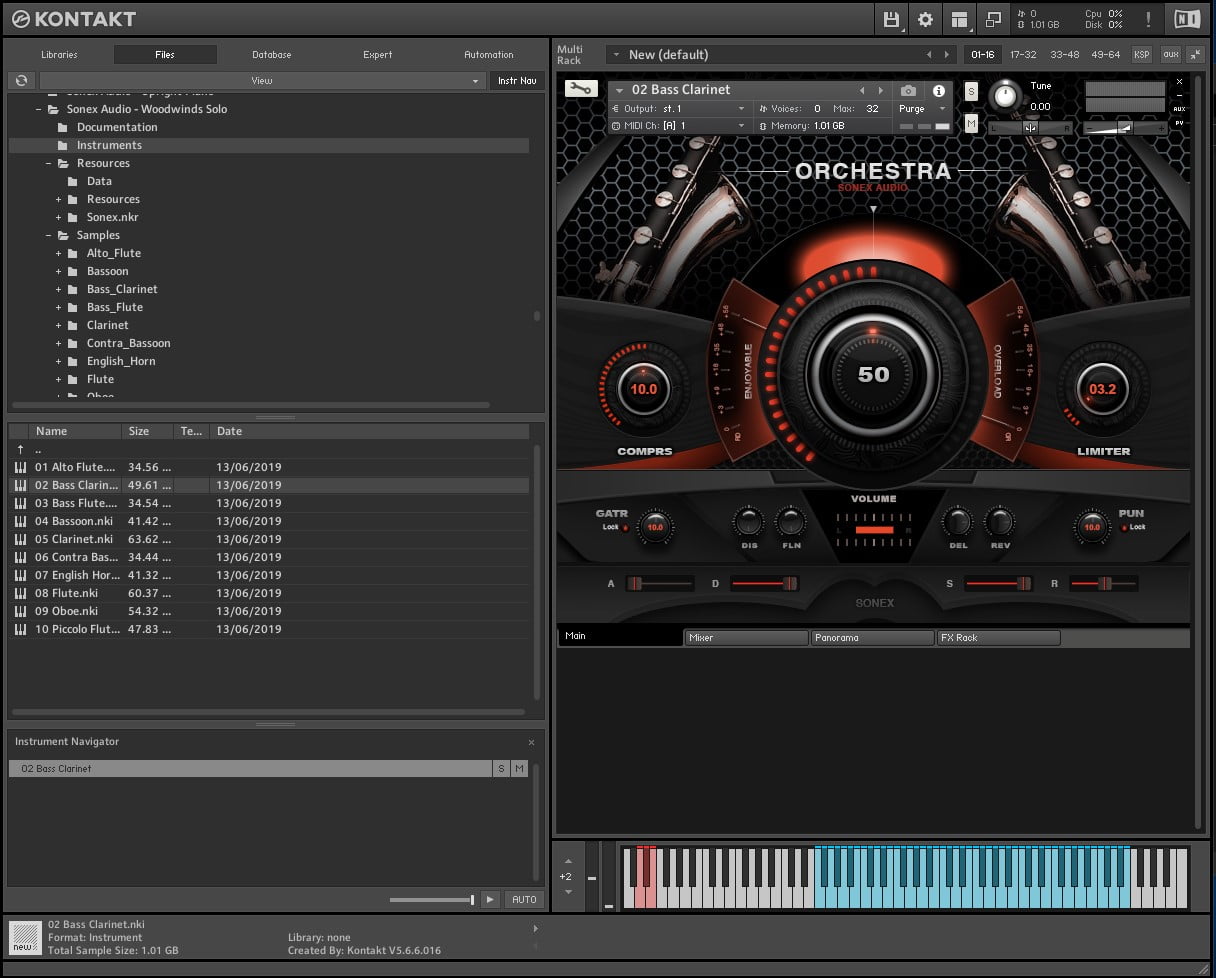Click the central volume knob showing 50

[873, 373]
